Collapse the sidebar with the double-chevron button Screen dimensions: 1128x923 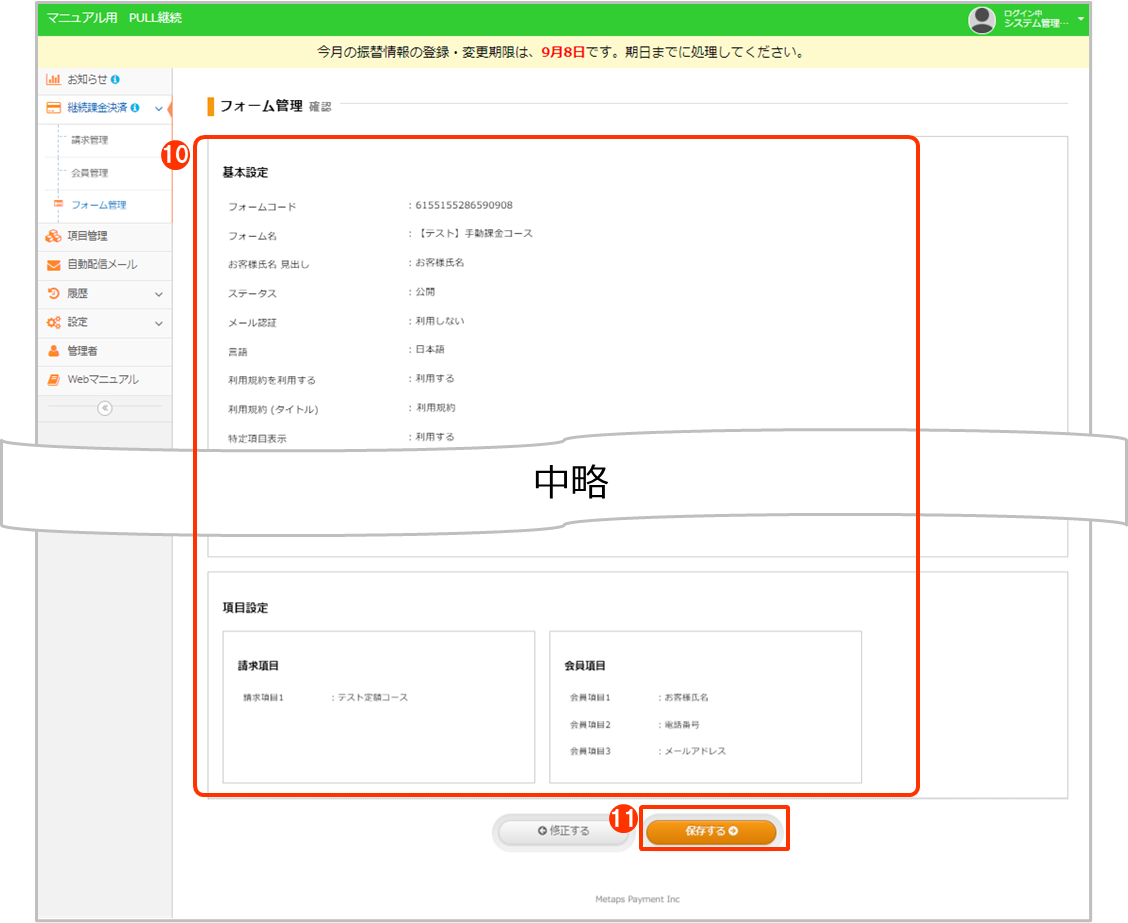tap(104, 407)
